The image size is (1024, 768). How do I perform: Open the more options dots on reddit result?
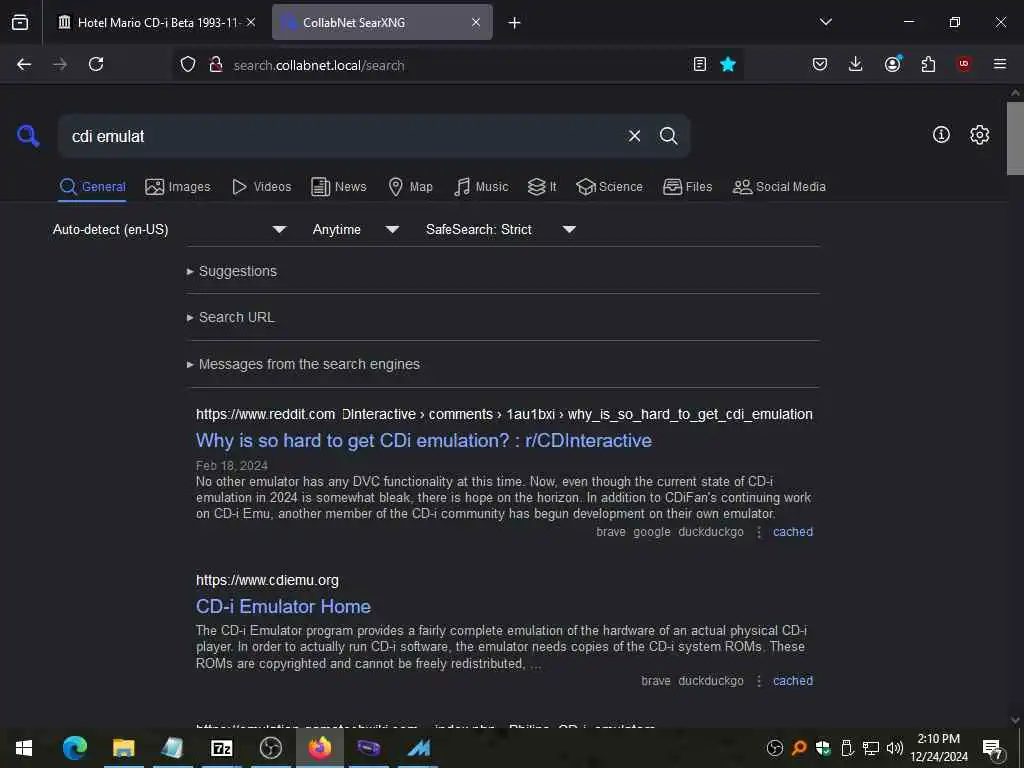pos(759,532)
